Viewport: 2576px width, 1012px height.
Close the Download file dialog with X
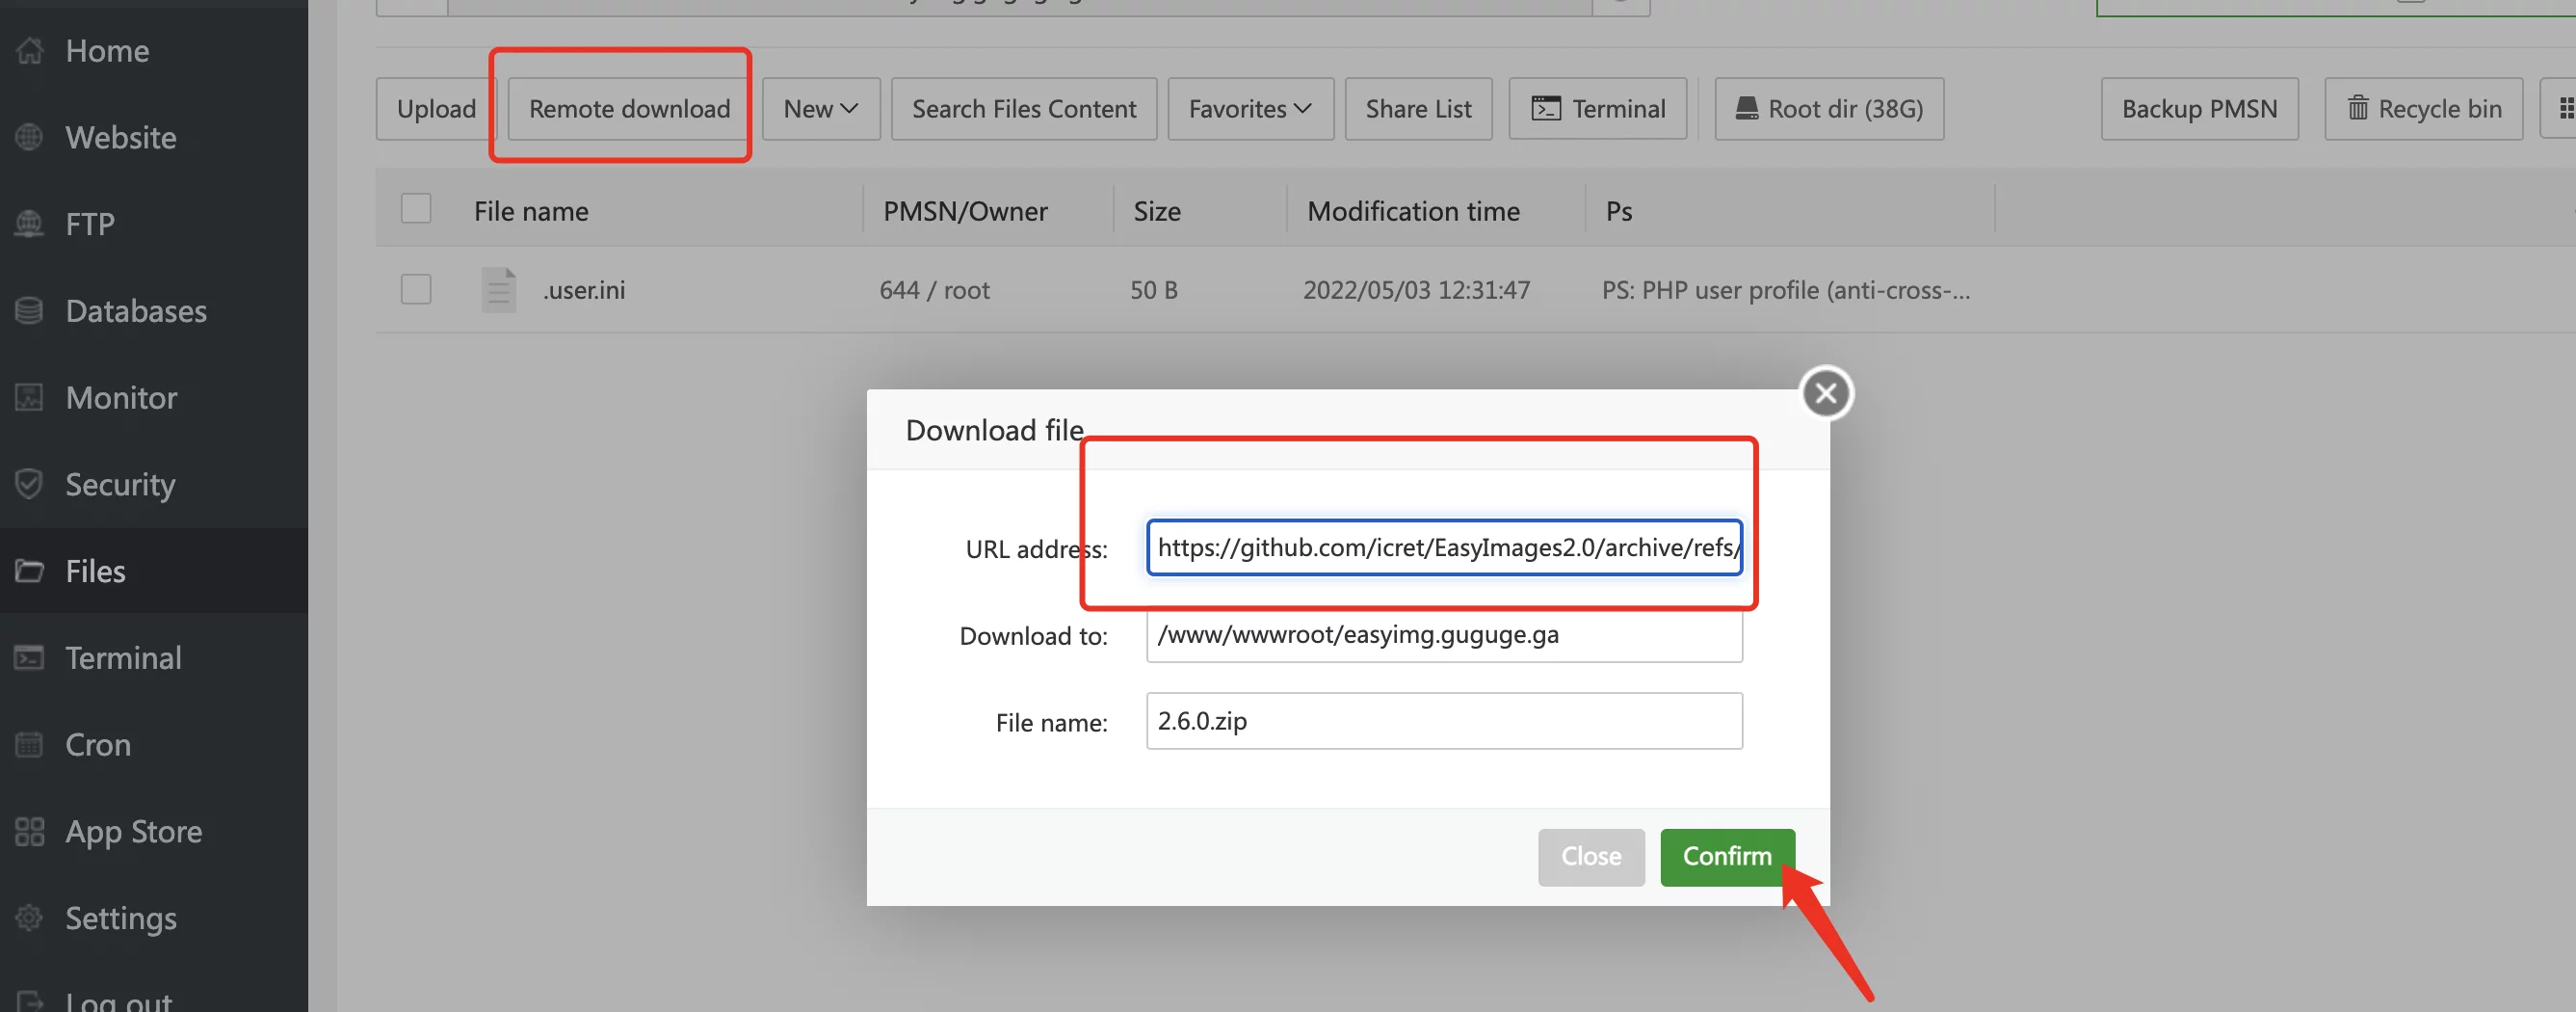[x=1826, y=393]
